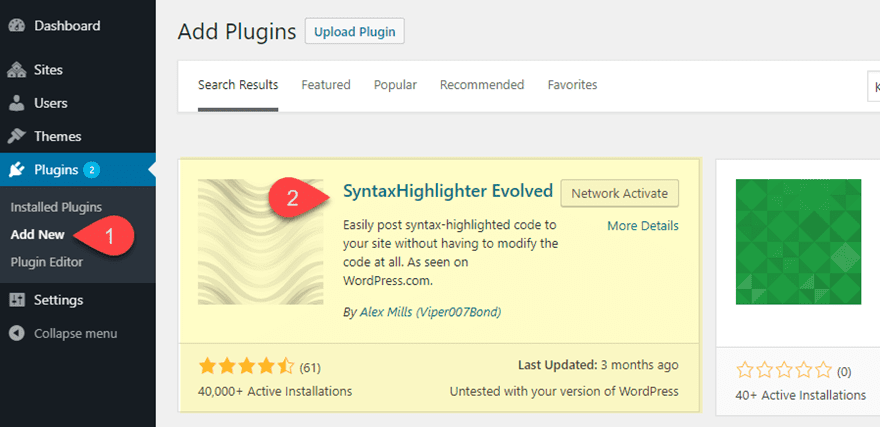
Task: Click the Upload Plugin button
Action: [355, 31]
